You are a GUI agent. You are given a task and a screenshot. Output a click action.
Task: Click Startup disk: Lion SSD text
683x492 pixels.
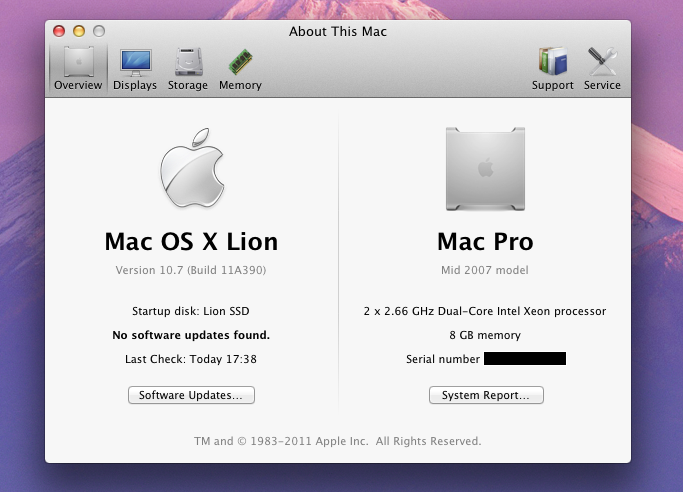point(191,311)
